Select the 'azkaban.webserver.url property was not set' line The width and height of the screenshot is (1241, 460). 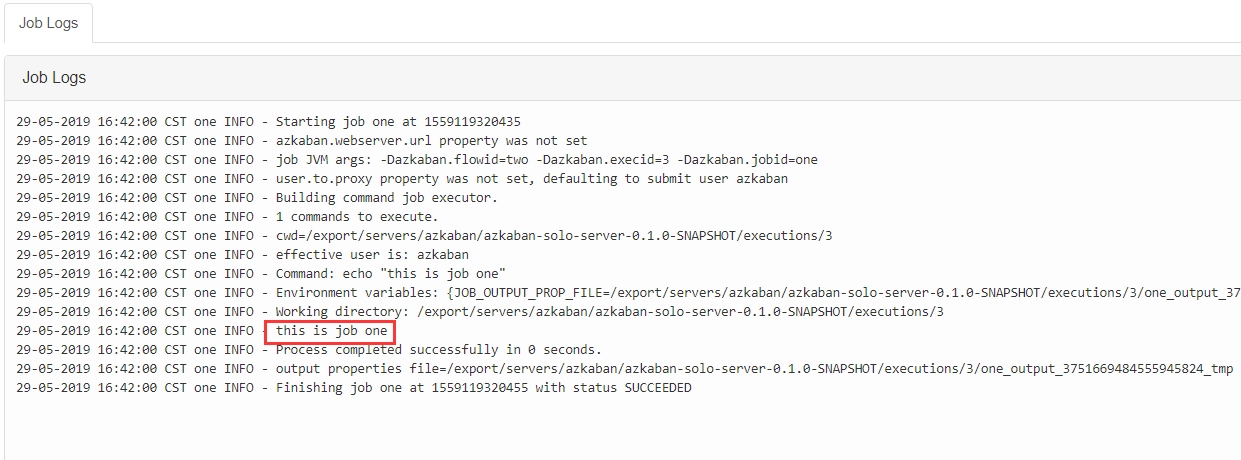tap(302, 141)
